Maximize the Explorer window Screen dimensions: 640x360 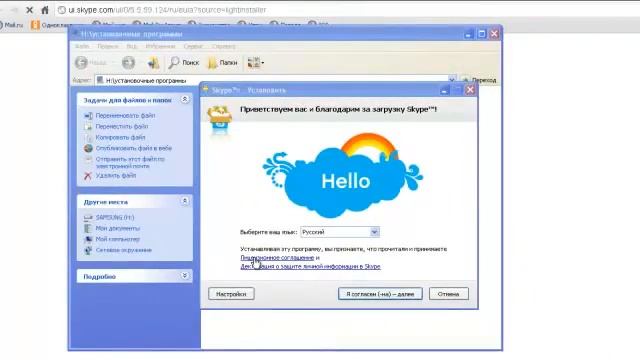pos(482,34)
